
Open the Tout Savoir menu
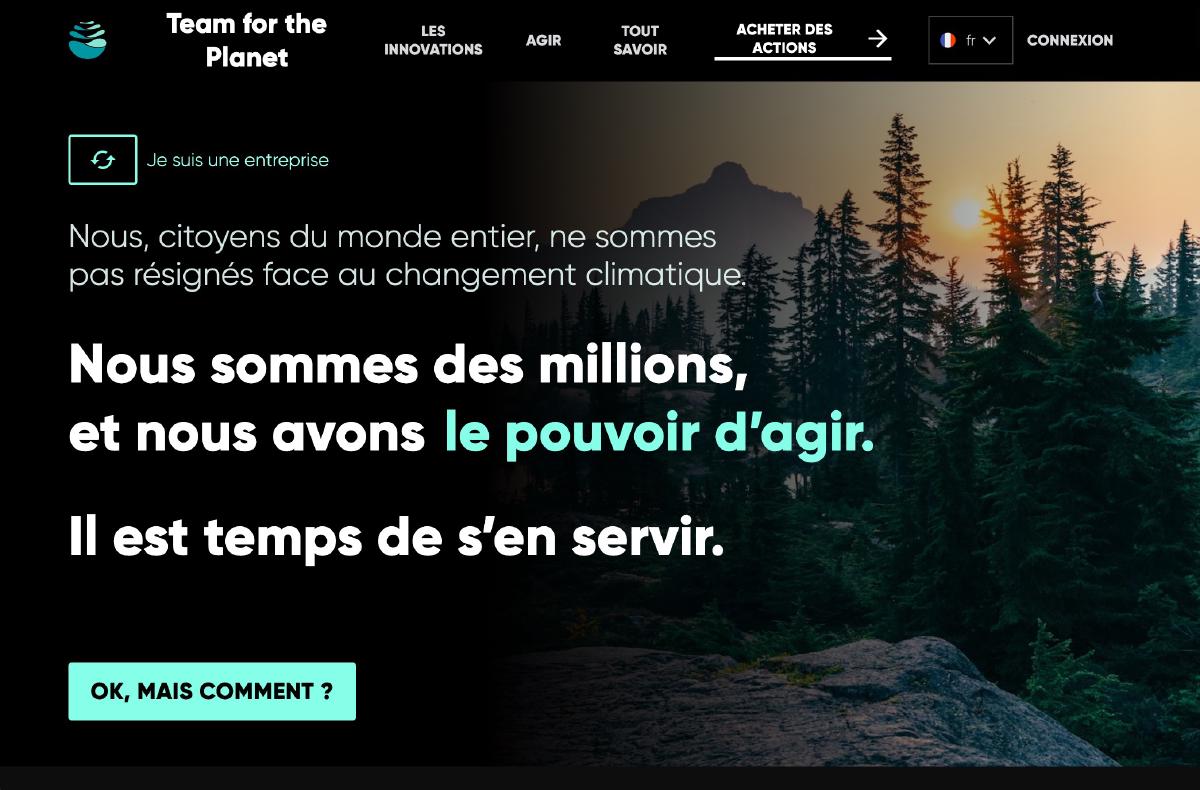pyautogui.click(x=640, y=40)
